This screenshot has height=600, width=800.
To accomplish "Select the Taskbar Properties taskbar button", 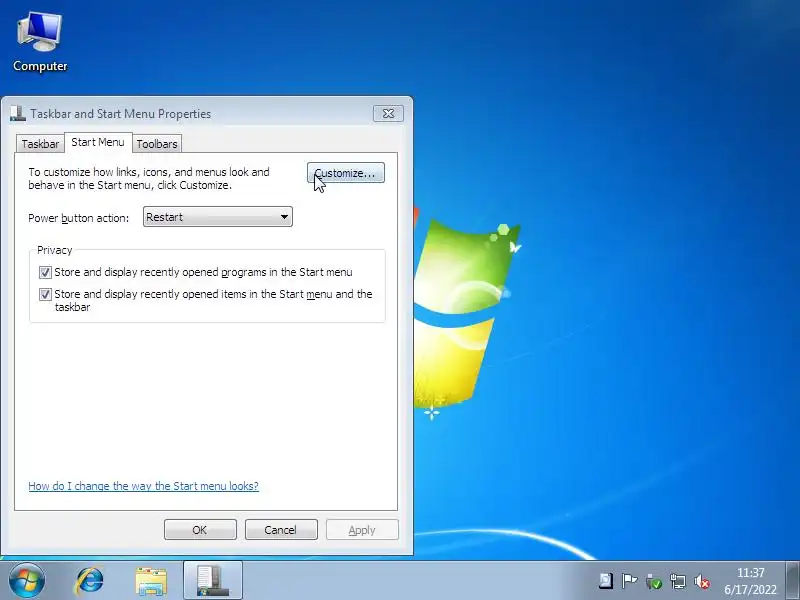I will pos(213,580).
